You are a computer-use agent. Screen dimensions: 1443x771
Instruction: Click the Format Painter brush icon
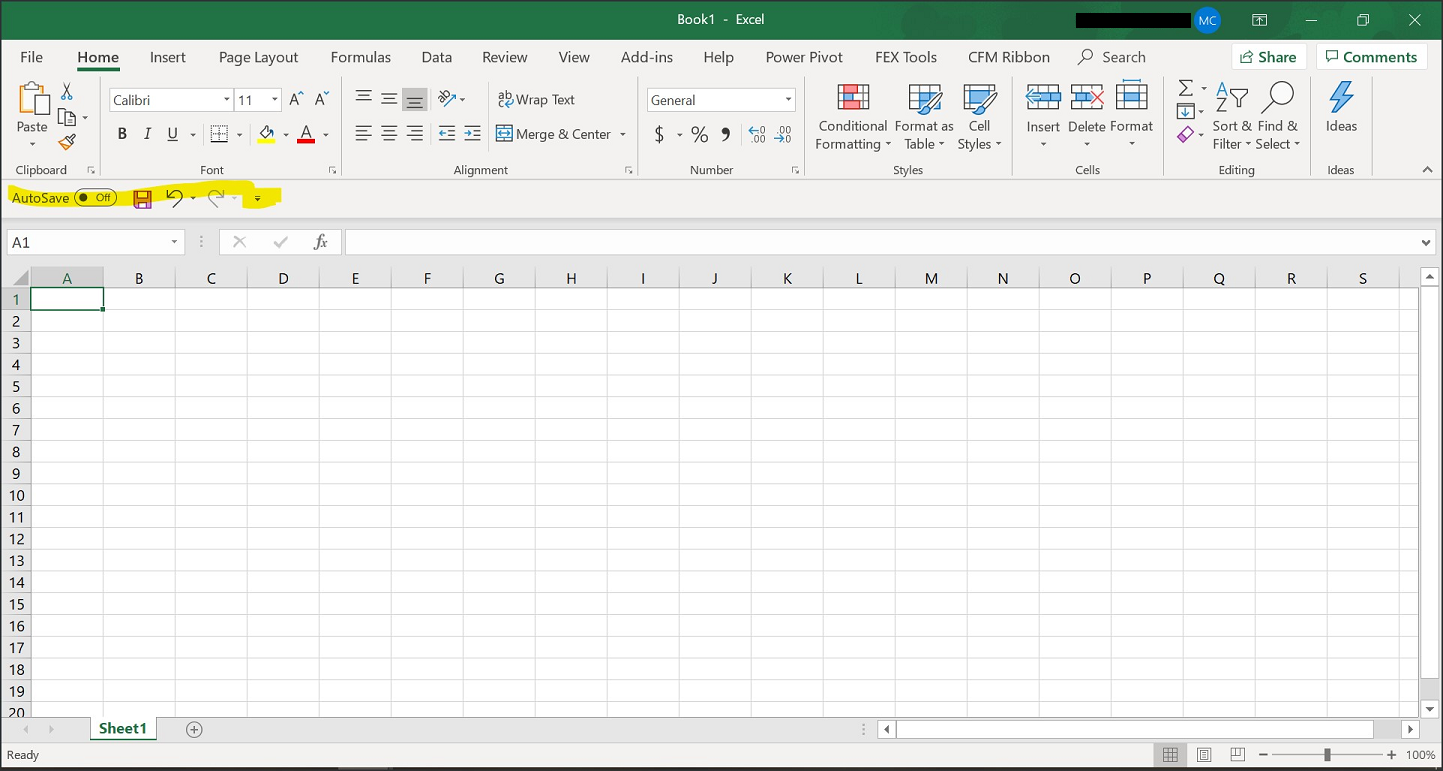pyautogui.click(x=67, y=143)
